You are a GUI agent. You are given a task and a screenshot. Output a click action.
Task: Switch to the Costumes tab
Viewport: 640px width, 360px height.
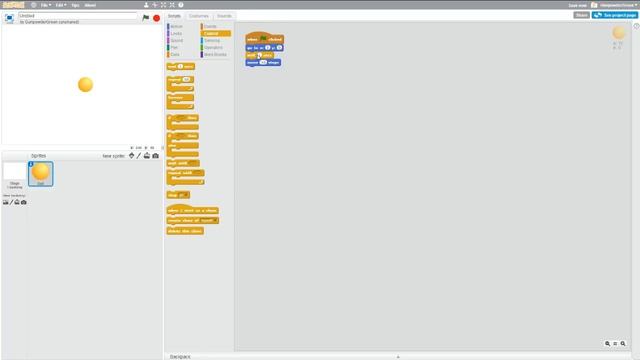click(199, 16)
